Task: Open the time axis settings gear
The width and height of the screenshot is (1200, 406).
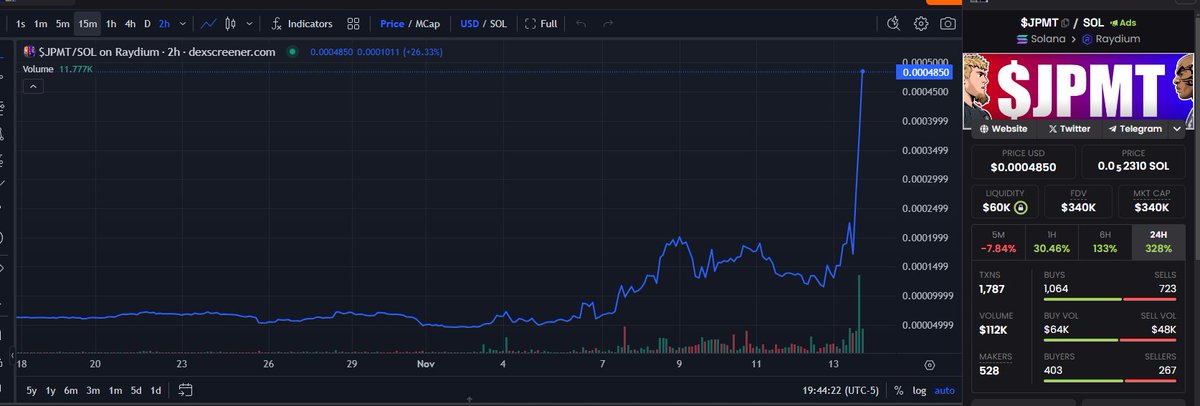Action: click(929, 365)
